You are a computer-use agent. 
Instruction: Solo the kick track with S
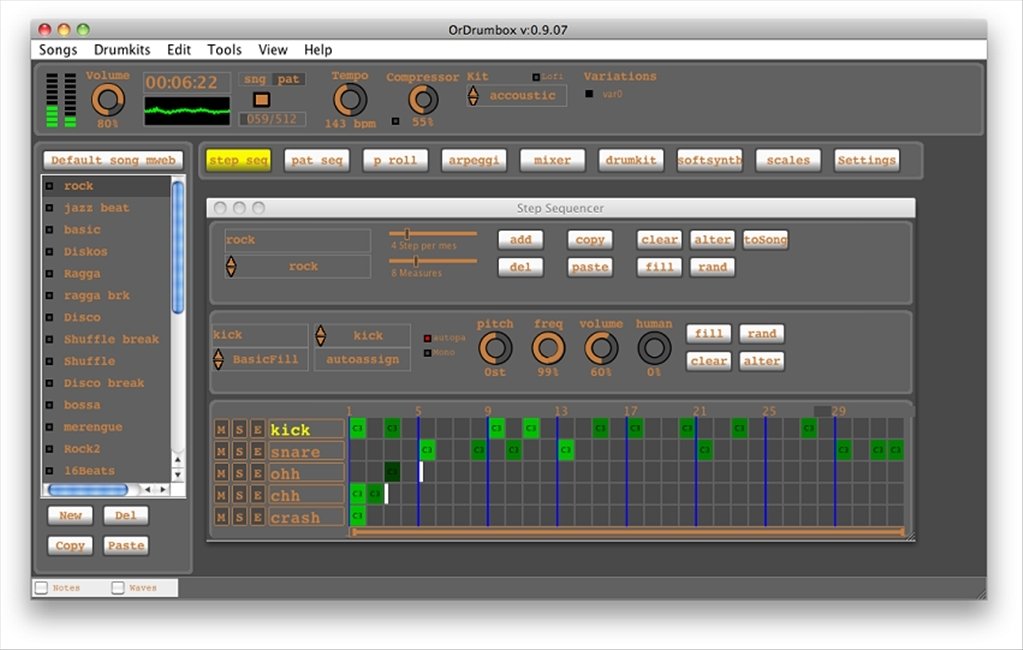[x=239, y=429]
